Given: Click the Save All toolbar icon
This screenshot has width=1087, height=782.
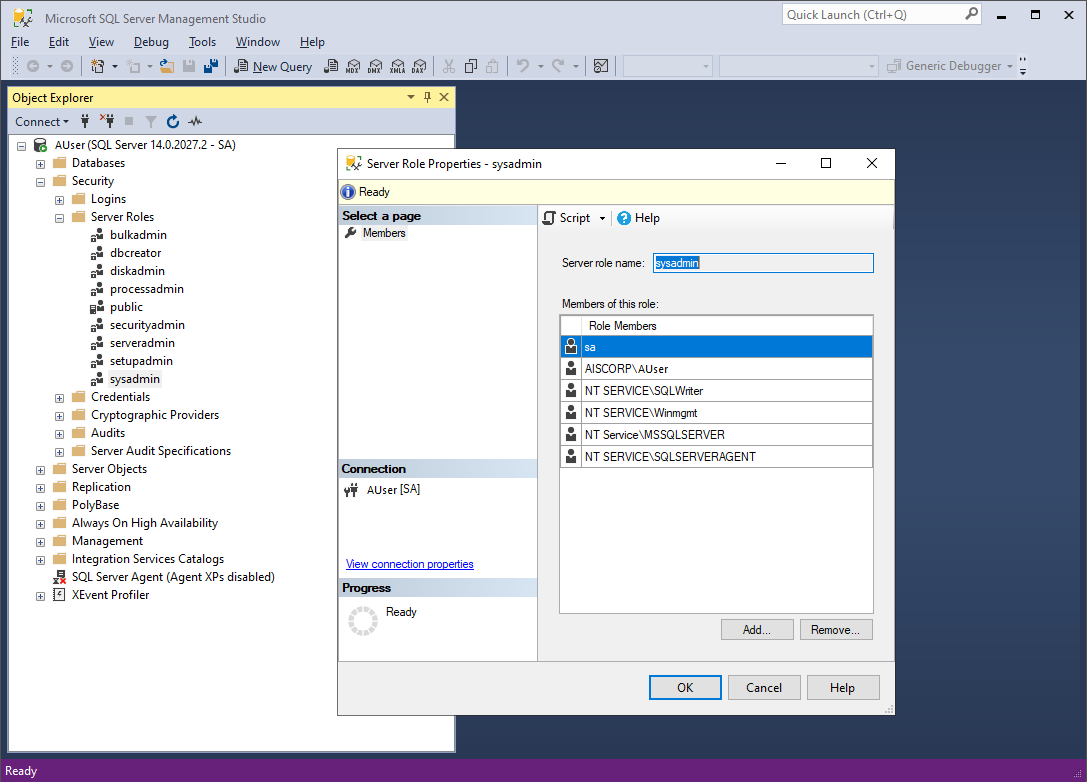Looking at the screenshot, I should (211, 66).
